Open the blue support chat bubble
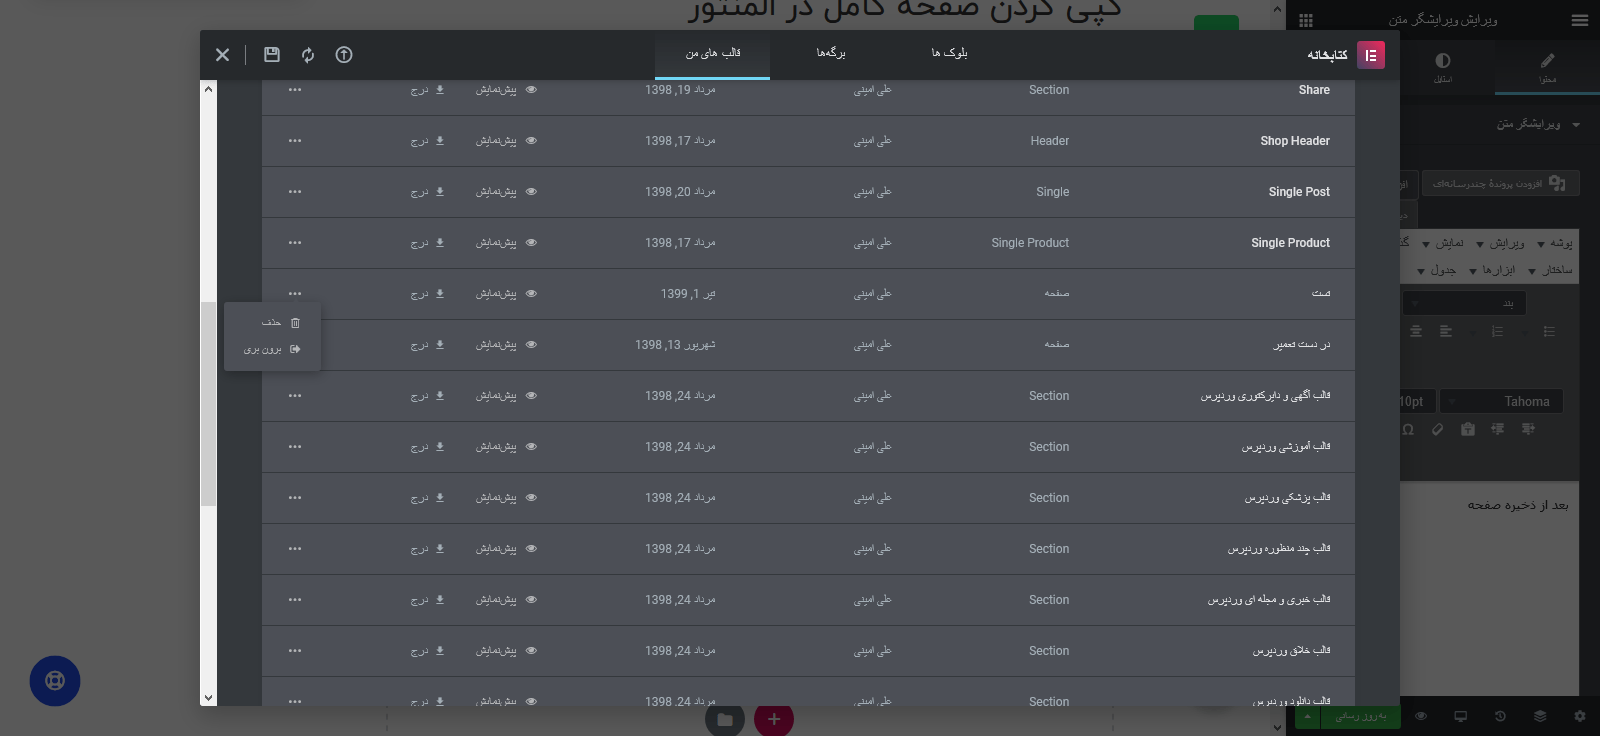 (55, 681)
